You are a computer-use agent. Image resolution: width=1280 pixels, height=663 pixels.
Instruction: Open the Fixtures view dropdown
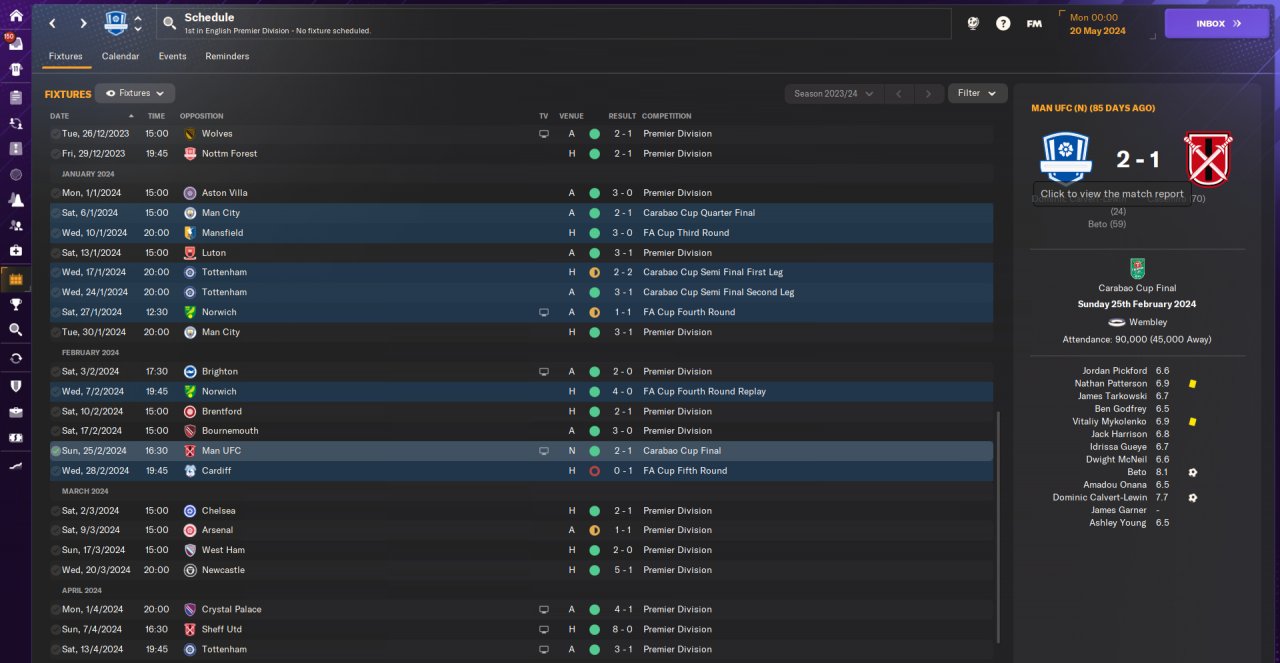tap(135, 93)
